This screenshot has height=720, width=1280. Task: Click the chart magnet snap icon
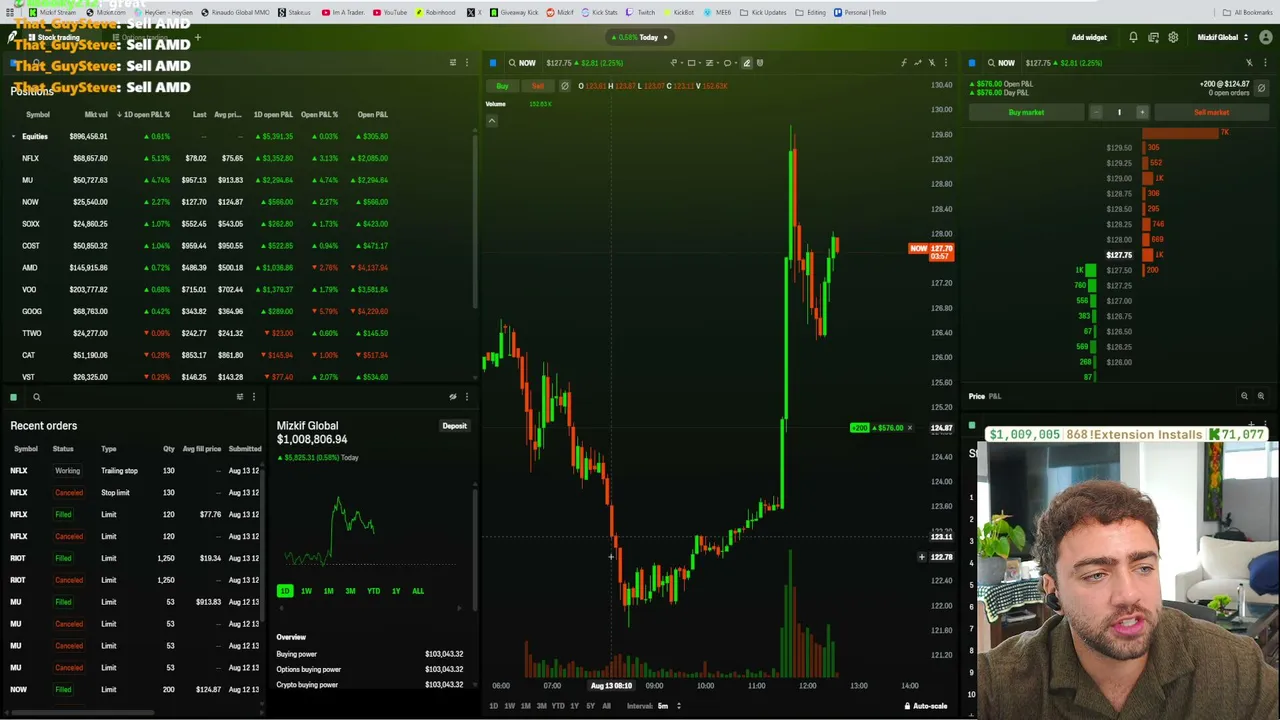point(760,63)
